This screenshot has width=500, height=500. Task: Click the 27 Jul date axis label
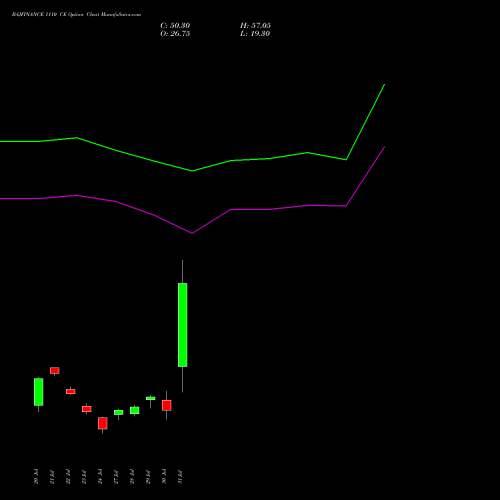[116, 477]
